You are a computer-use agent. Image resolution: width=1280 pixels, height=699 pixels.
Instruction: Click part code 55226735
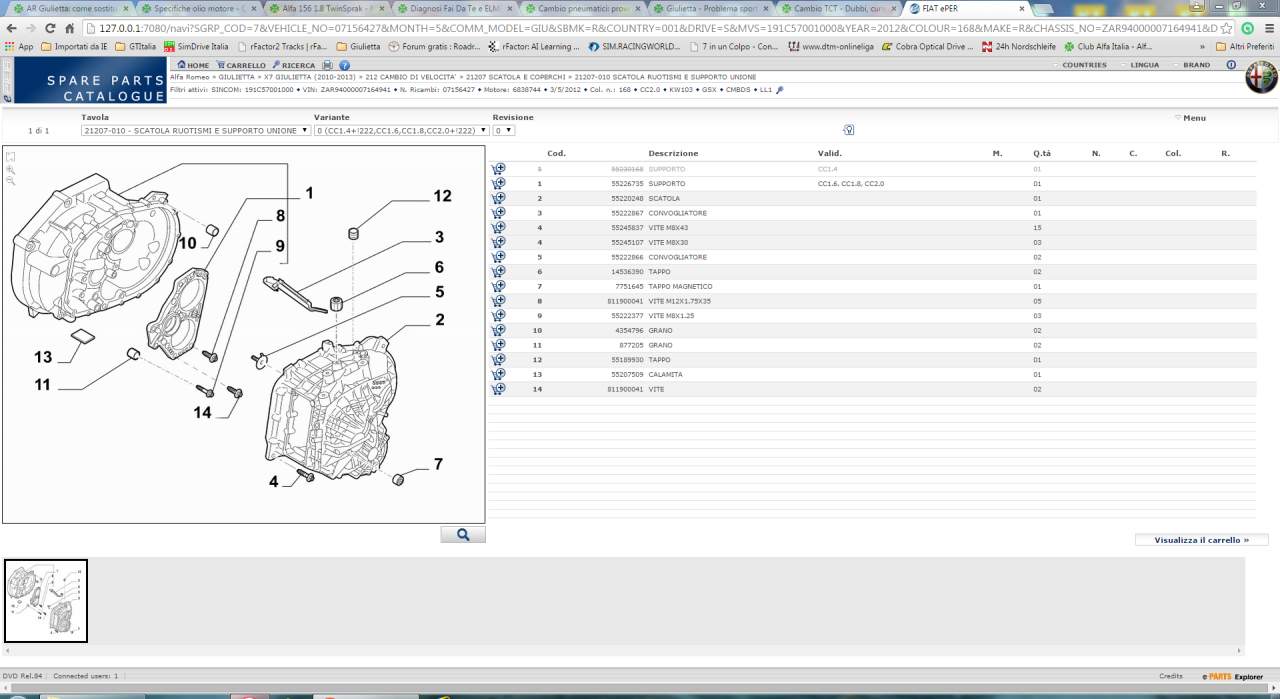click(629, 184)
